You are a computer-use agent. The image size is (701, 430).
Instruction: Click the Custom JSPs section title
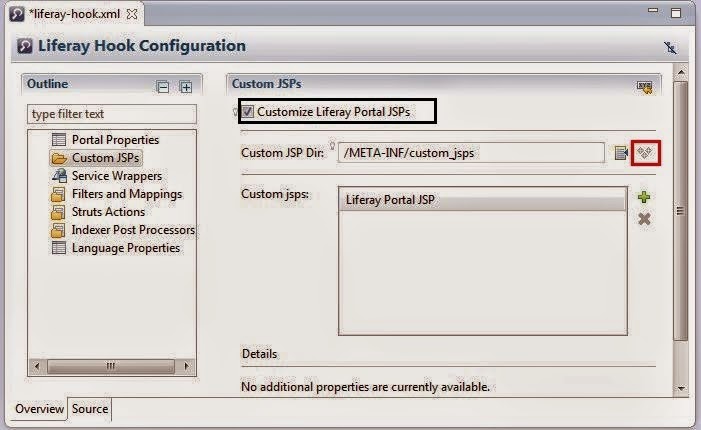coord(266,84)
